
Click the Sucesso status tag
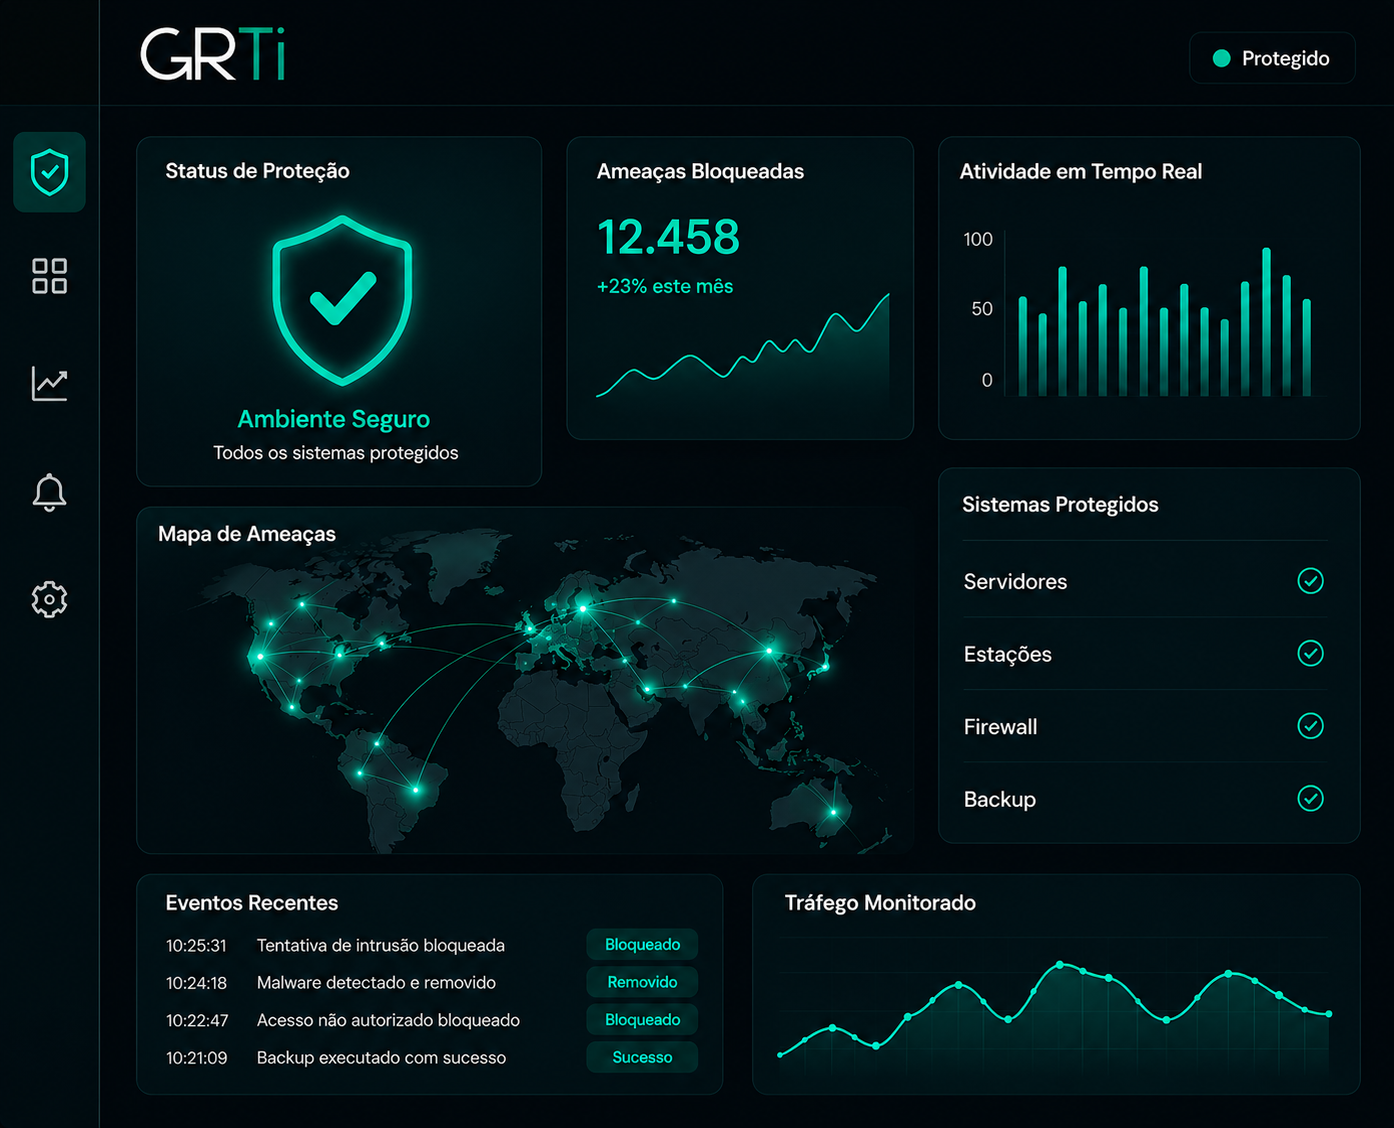tap(642, 1057)
